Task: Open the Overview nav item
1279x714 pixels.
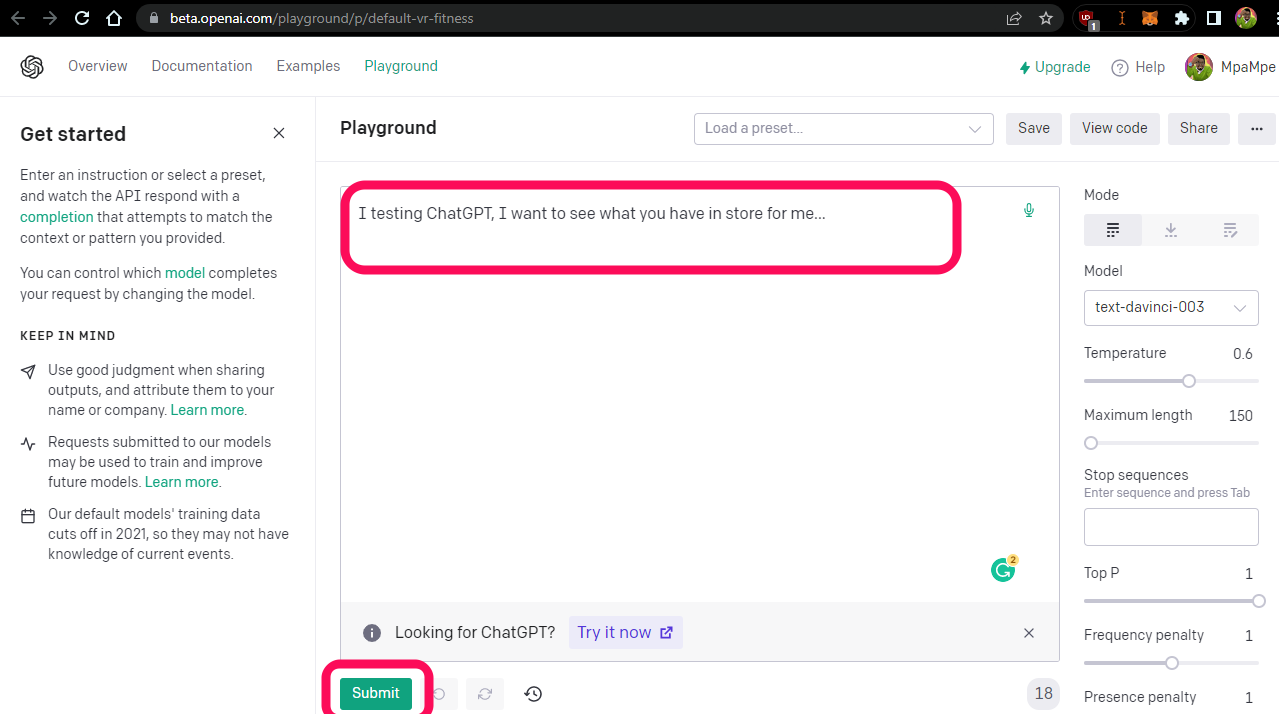Action: click(x=98, y=66)
